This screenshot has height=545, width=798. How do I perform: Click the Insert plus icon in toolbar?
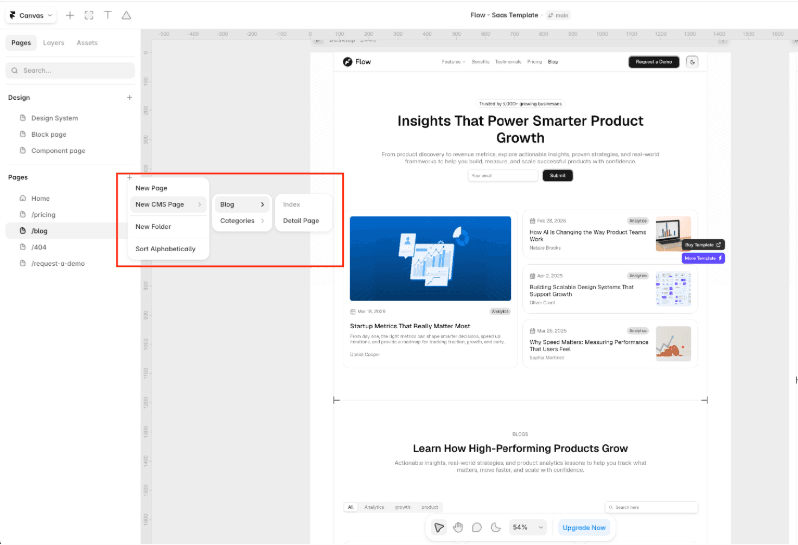[70, 15]
